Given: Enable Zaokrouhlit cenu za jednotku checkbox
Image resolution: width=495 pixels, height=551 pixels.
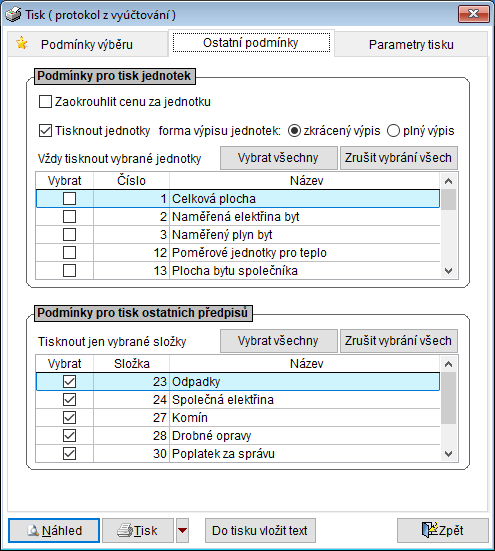Looking at the screenshot, I should [x=45, y=102].
